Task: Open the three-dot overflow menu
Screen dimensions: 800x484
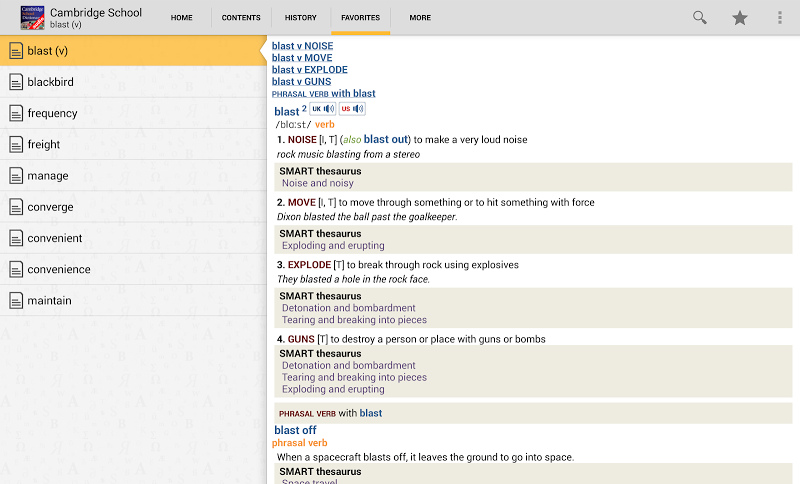Action: [x=780, y=17]
